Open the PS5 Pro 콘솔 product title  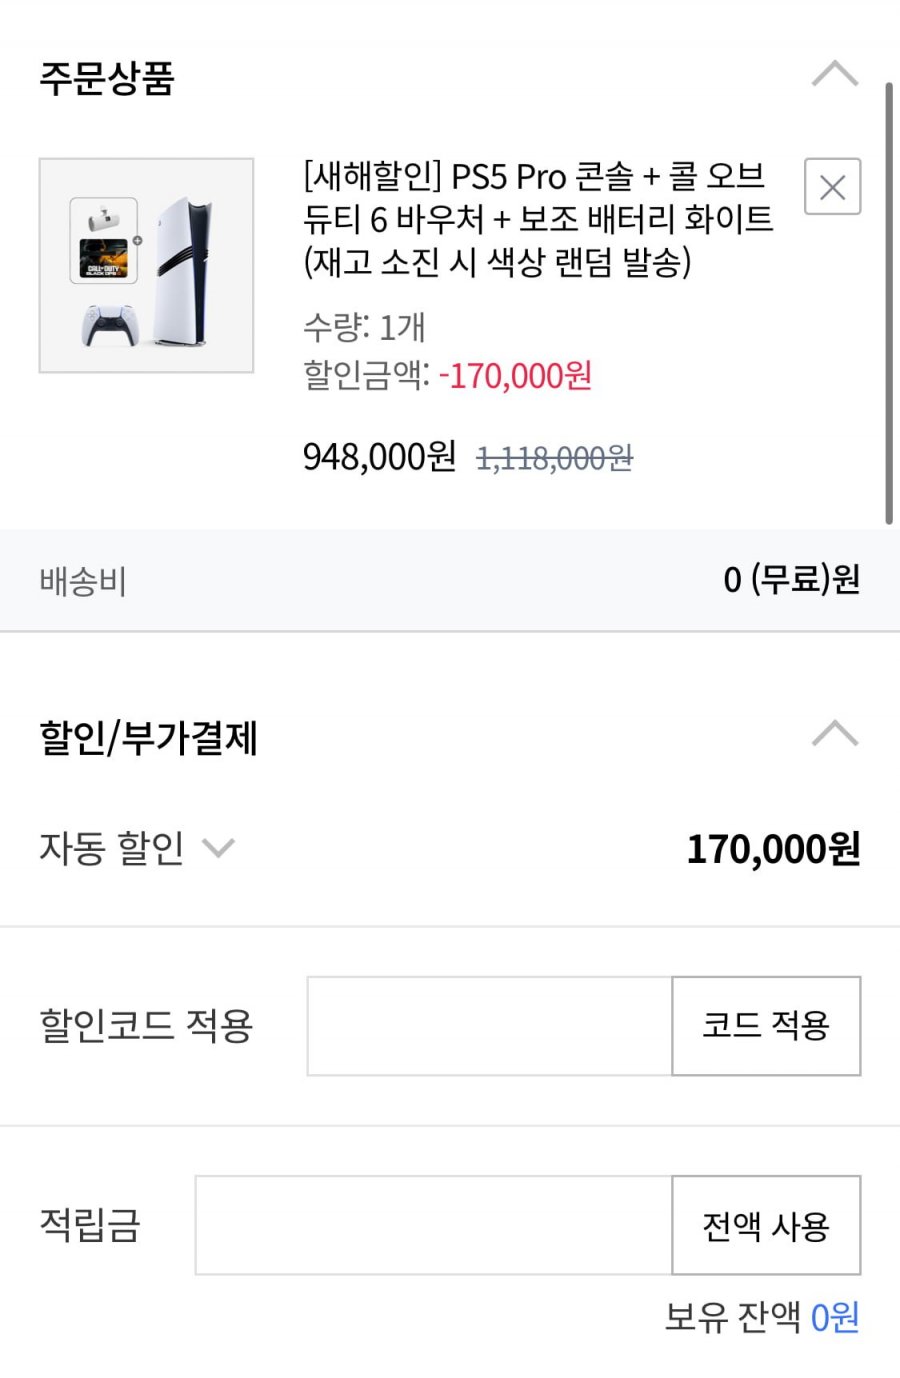(x=537, y=219)
